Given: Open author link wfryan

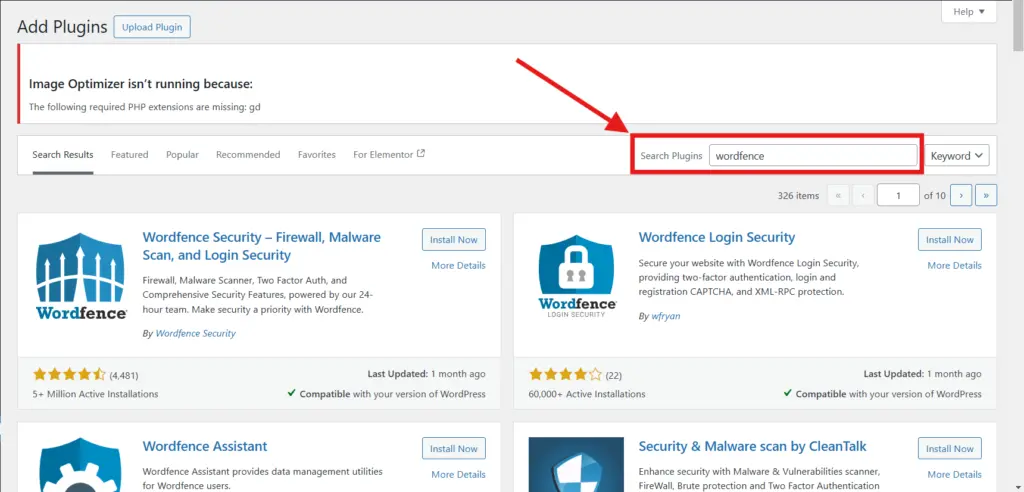Looking at the screenshot, I should pos(666,316).
